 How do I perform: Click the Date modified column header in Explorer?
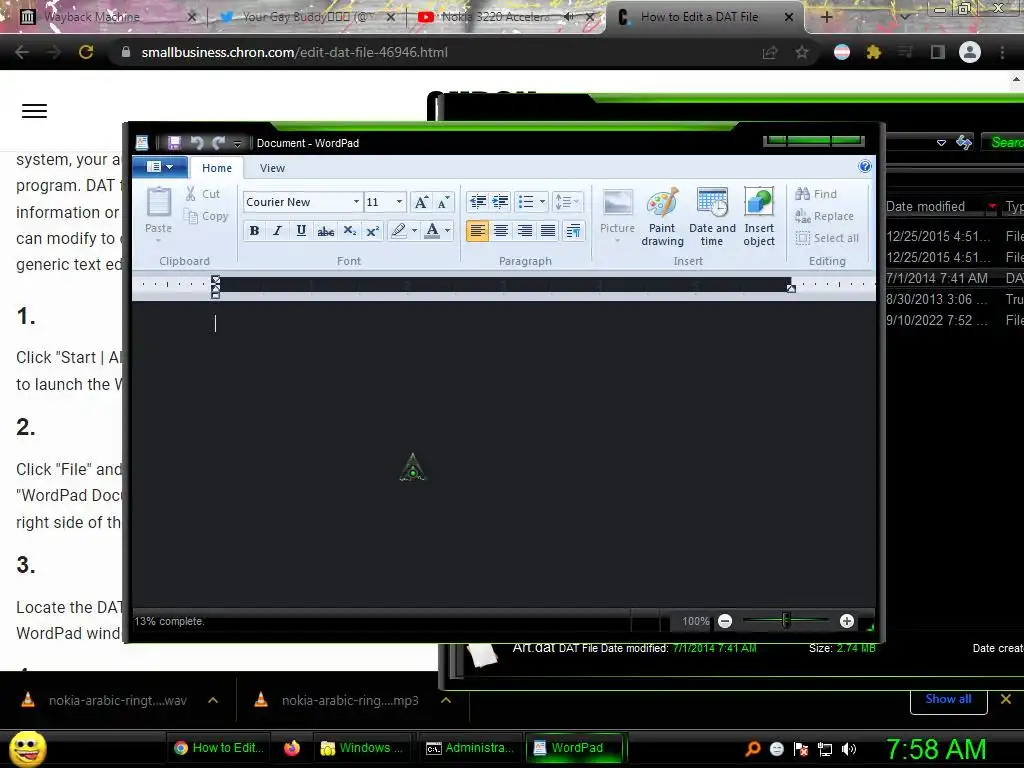coord(925,206)
